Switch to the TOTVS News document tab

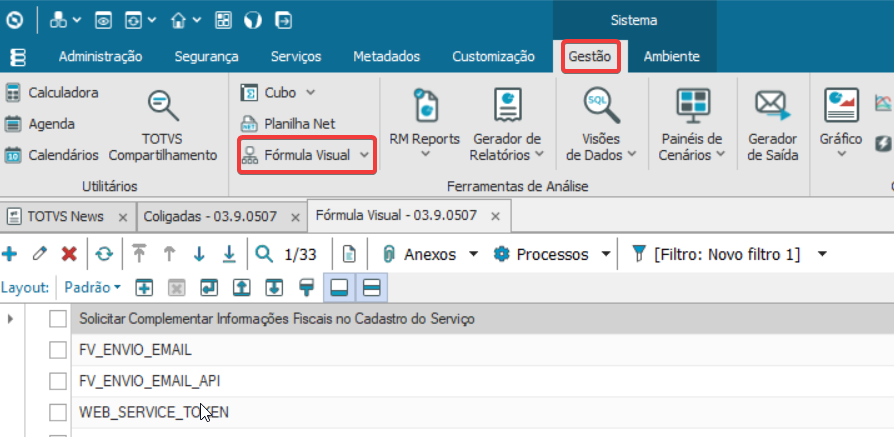coord(66,217)
